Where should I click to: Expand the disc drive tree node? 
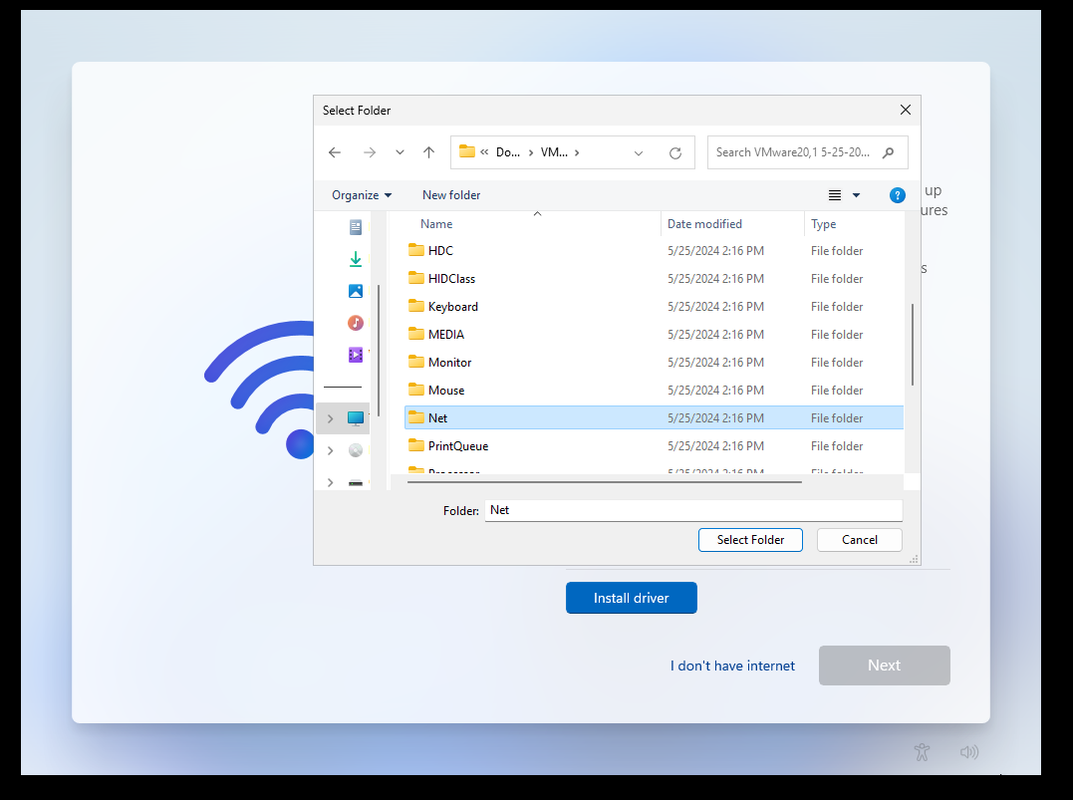coord(331,450)
